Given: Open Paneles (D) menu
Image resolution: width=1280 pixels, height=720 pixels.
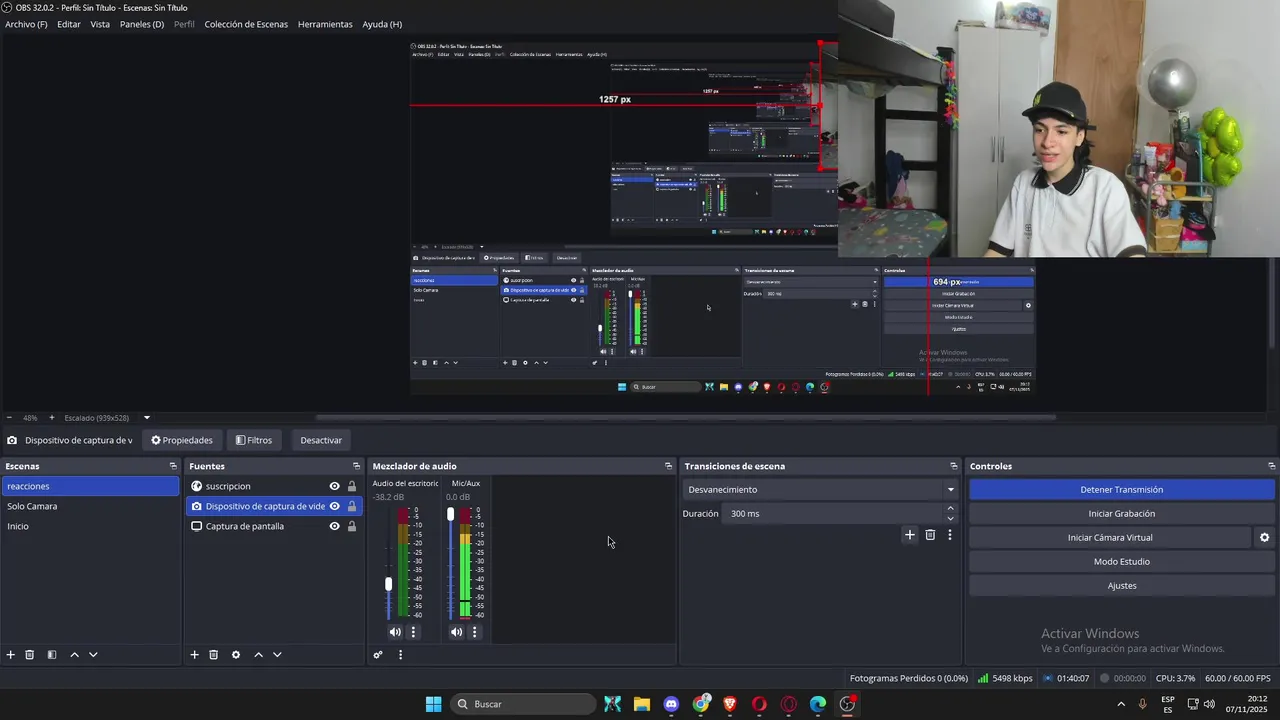Looking at the screenshot, I should [142, 24].
